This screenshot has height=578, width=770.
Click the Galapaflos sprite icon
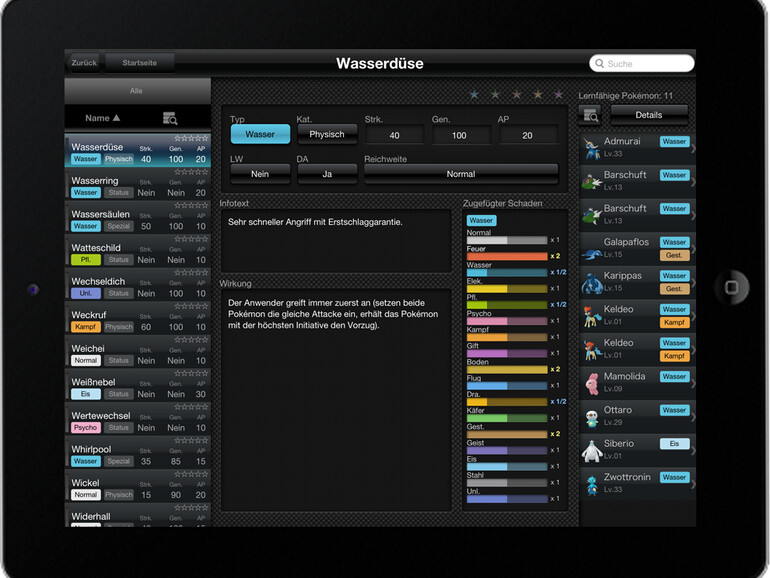click(x=591, y=253)
